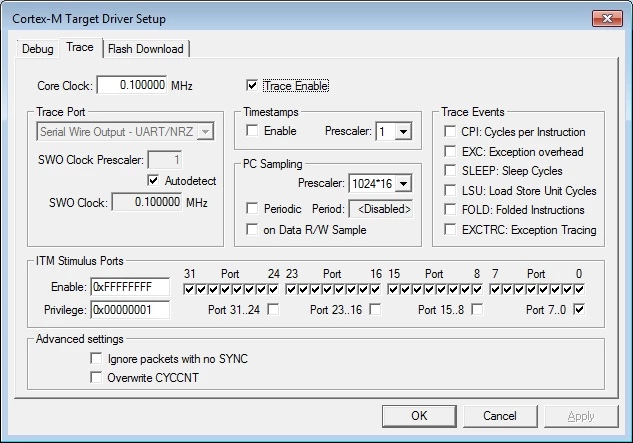Enable EXCTRC: Exception Tracing
This screenshot has height=443, width=633.
[450, 229]
